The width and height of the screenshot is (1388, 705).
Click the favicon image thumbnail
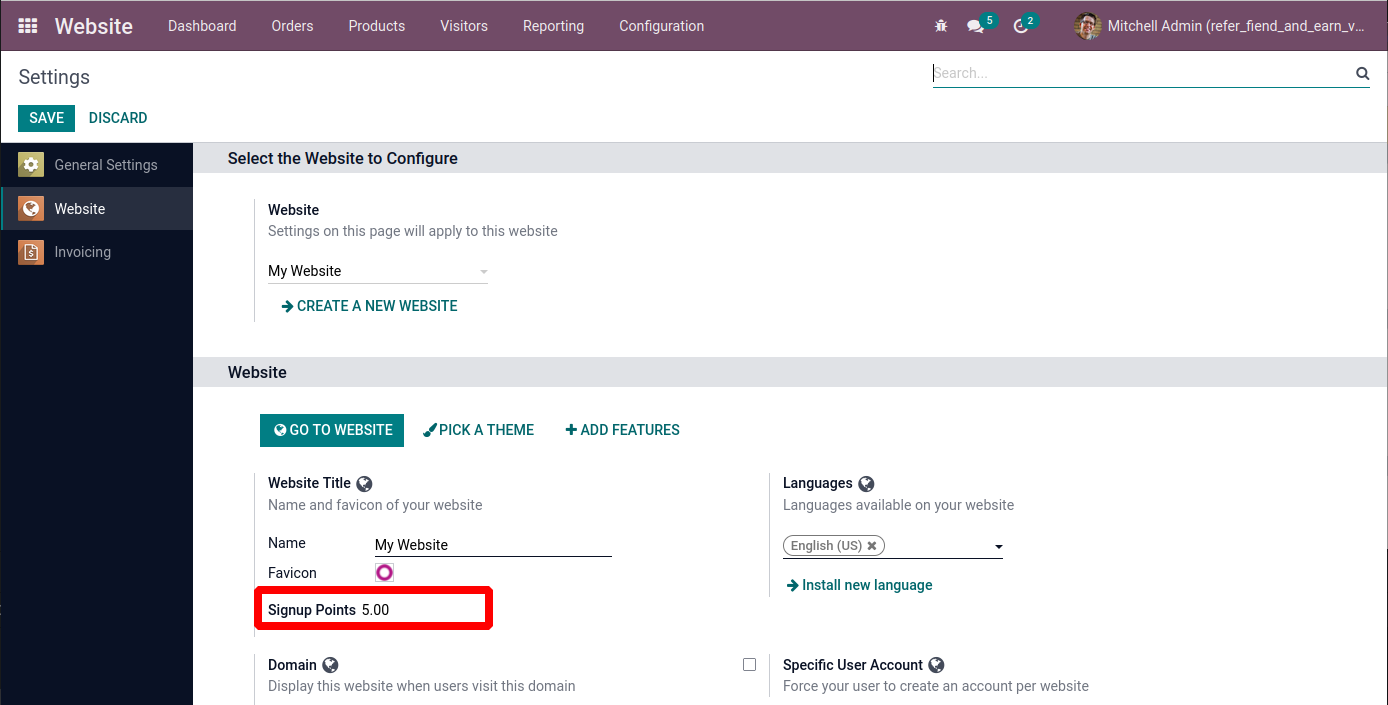click(384, 572)
